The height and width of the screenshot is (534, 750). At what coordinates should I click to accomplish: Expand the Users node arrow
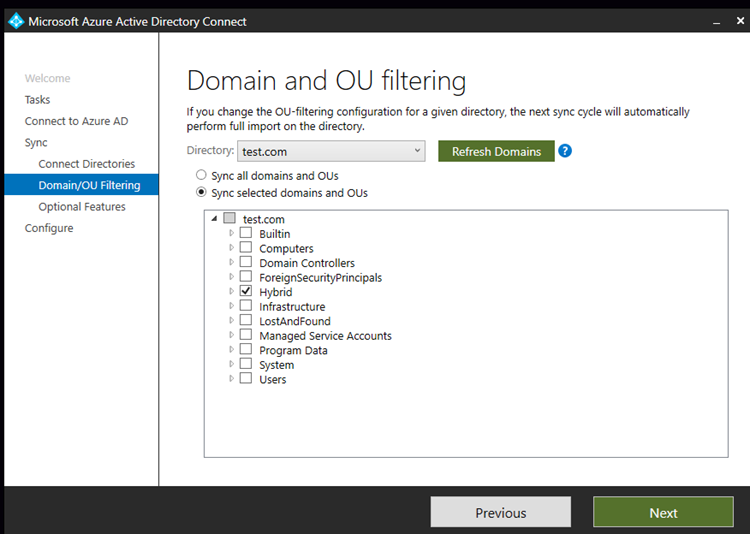(x=232, y=378)
